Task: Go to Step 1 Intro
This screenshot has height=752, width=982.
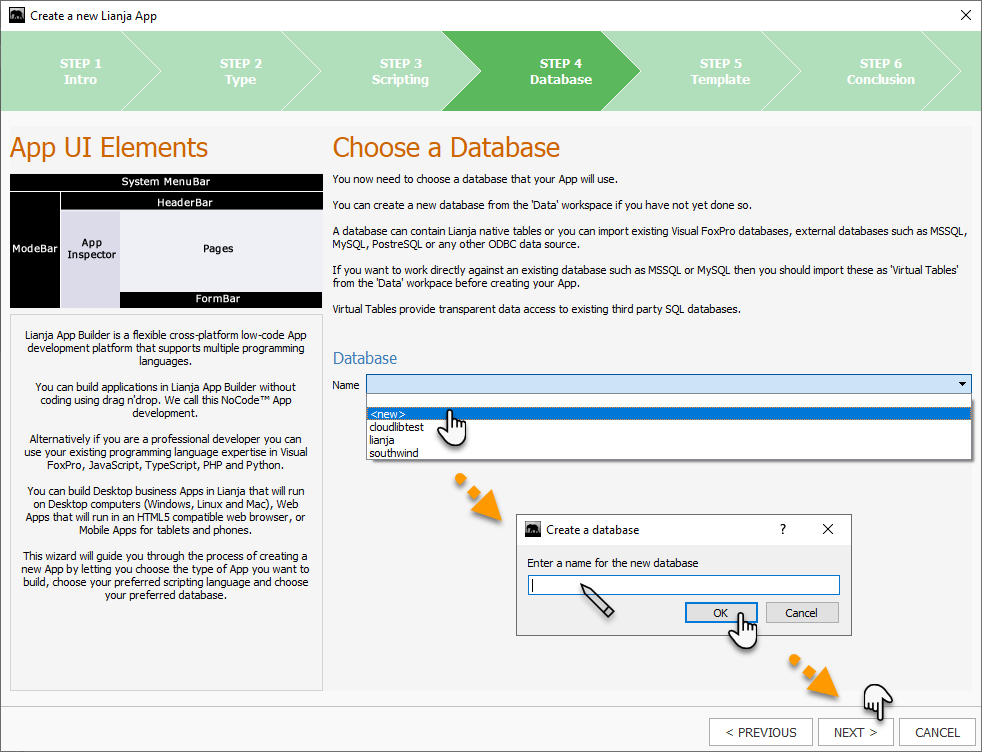Action: click(80, 71)
